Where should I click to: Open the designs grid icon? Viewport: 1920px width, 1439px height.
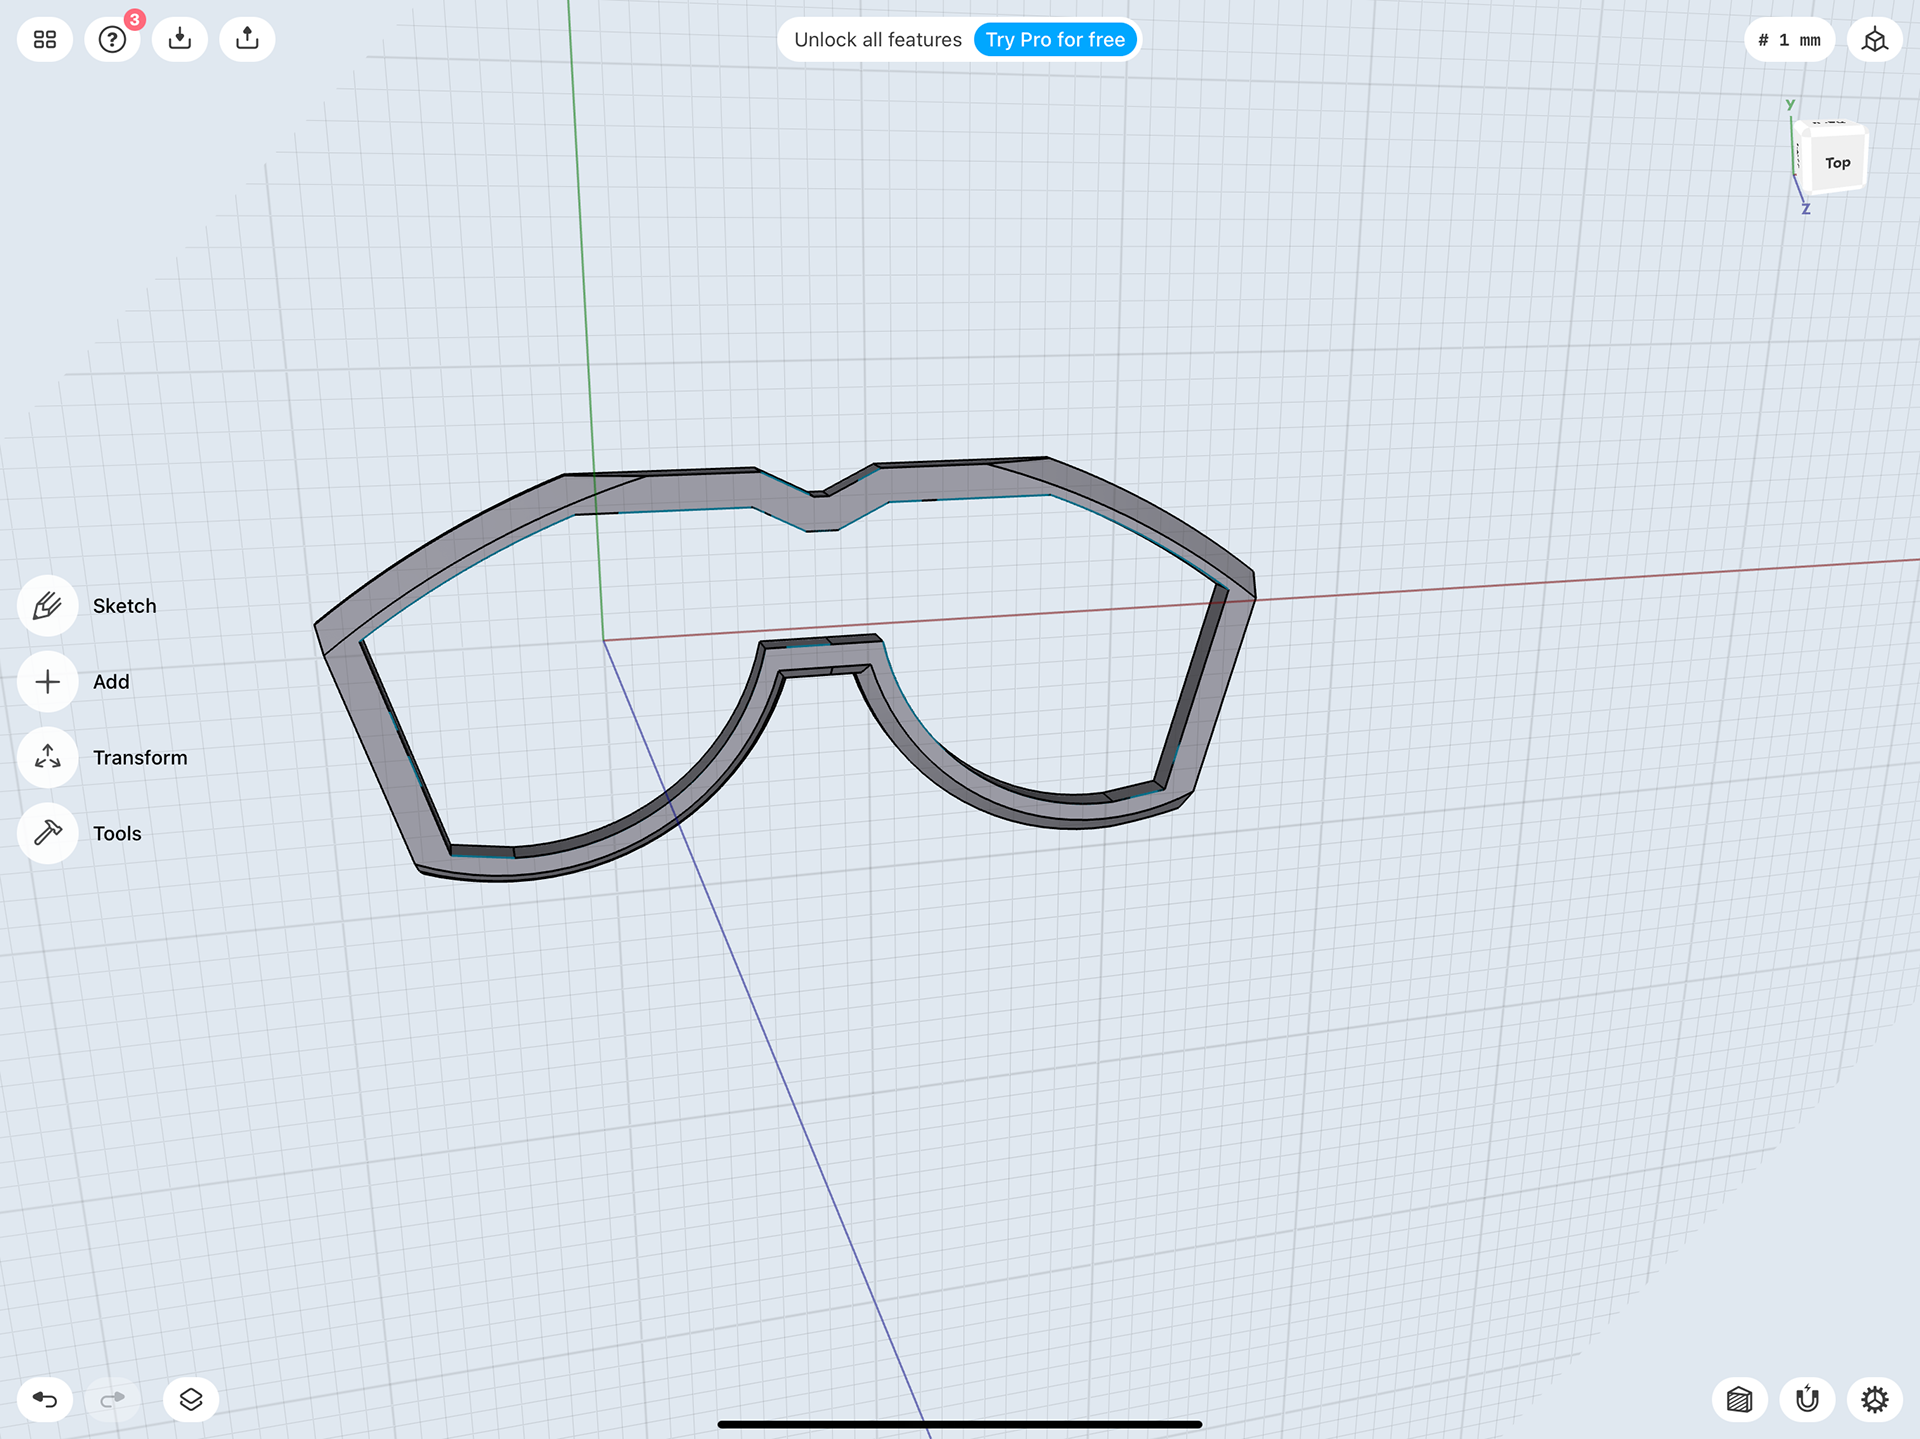pos(45,40)
